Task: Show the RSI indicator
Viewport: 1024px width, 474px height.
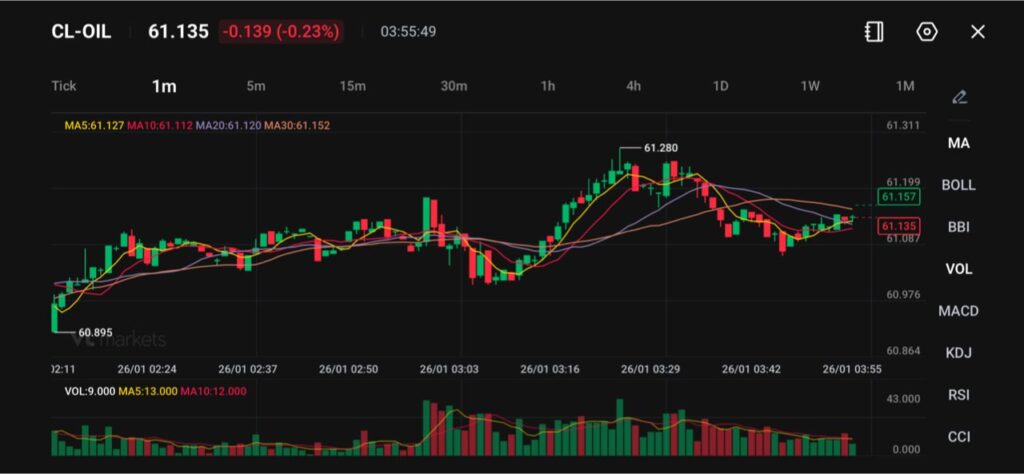Action: [958, 395]
